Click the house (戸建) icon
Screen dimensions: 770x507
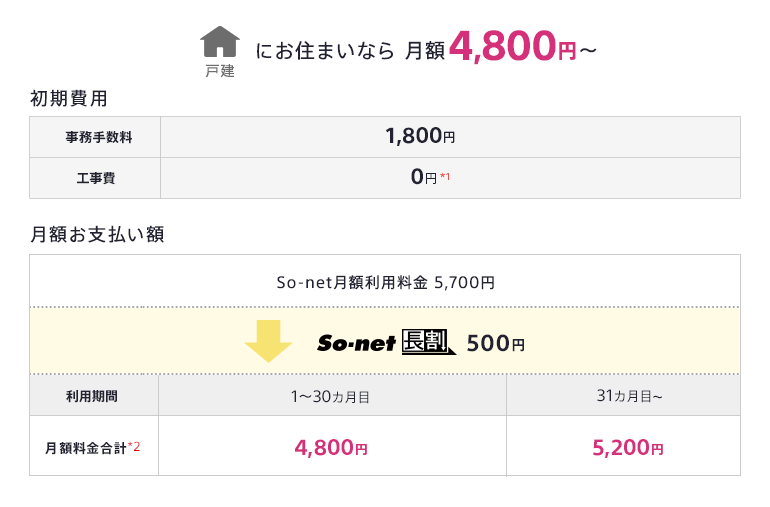pos(220,42)
